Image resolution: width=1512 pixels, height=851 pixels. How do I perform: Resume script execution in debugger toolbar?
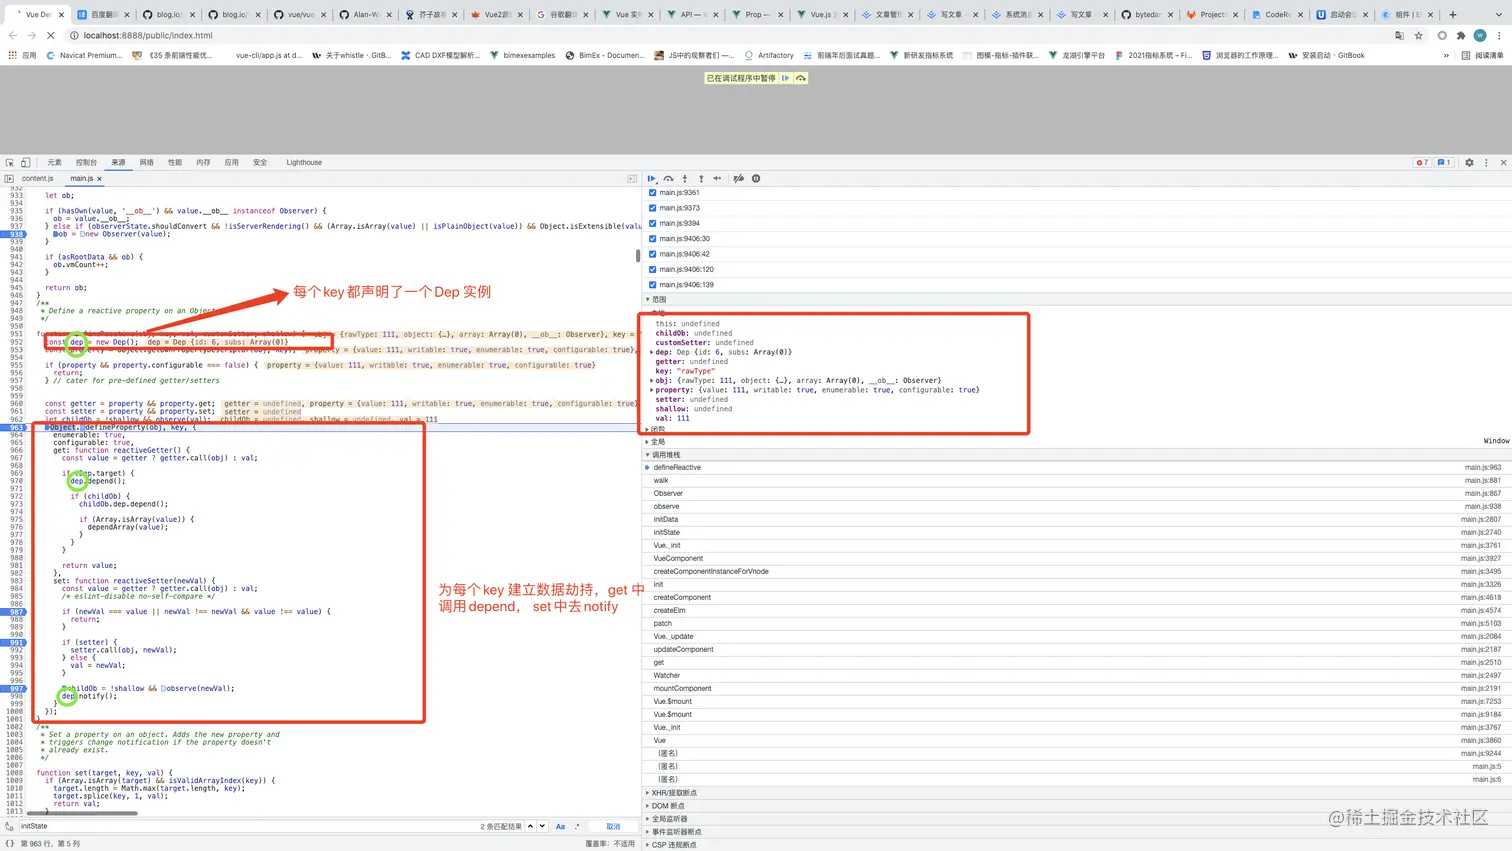pyautogui.click(x=652, y=179)
